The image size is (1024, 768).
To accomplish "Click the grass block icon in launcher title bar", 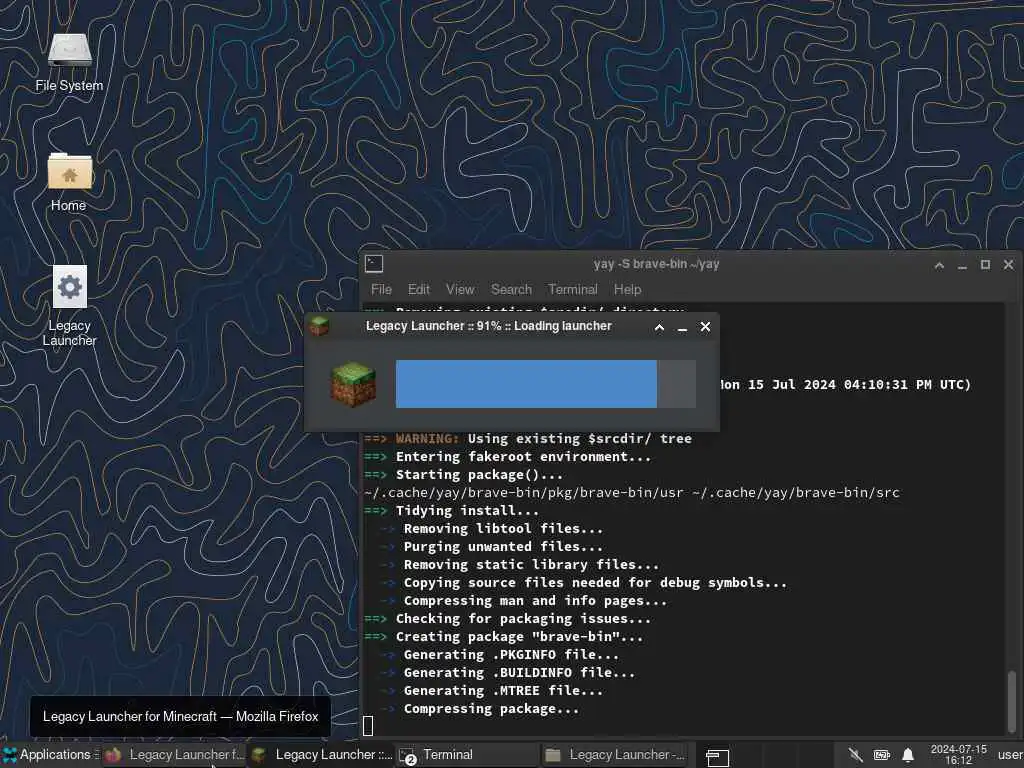I will [319, 326].
